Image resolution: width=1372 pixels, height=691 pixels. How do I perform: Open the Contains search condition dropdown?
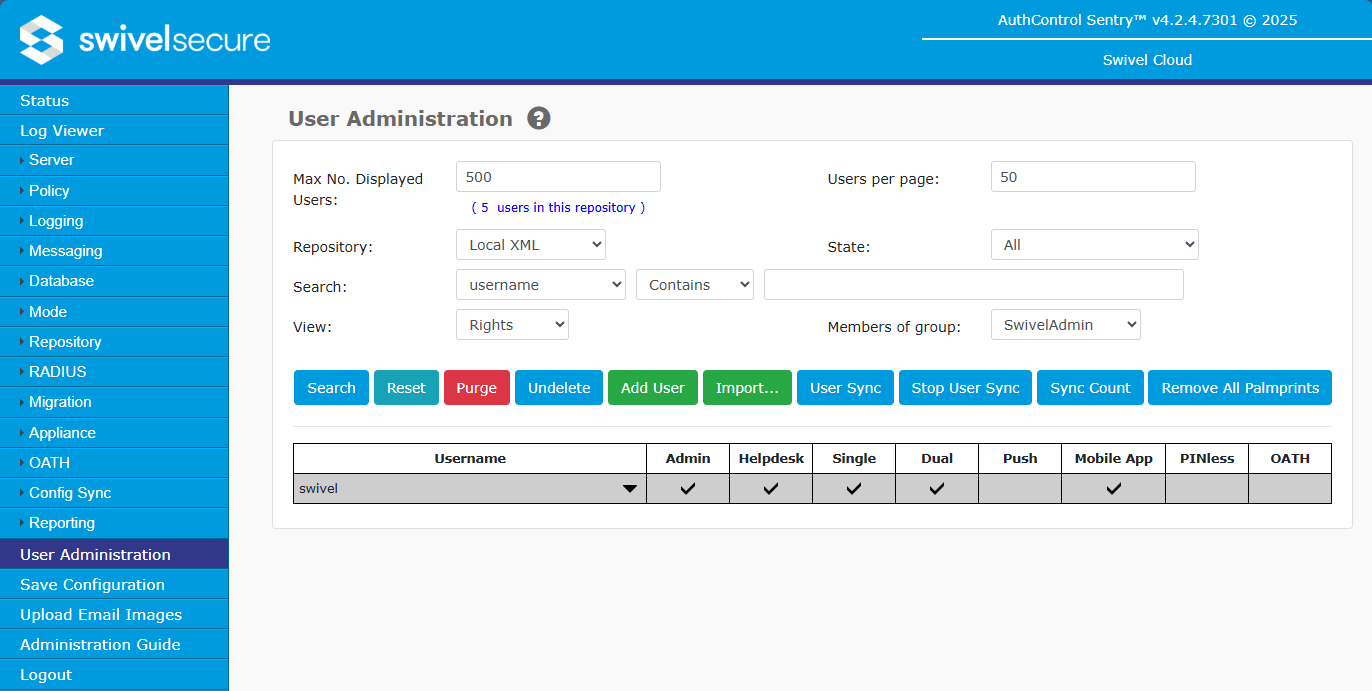694,284
